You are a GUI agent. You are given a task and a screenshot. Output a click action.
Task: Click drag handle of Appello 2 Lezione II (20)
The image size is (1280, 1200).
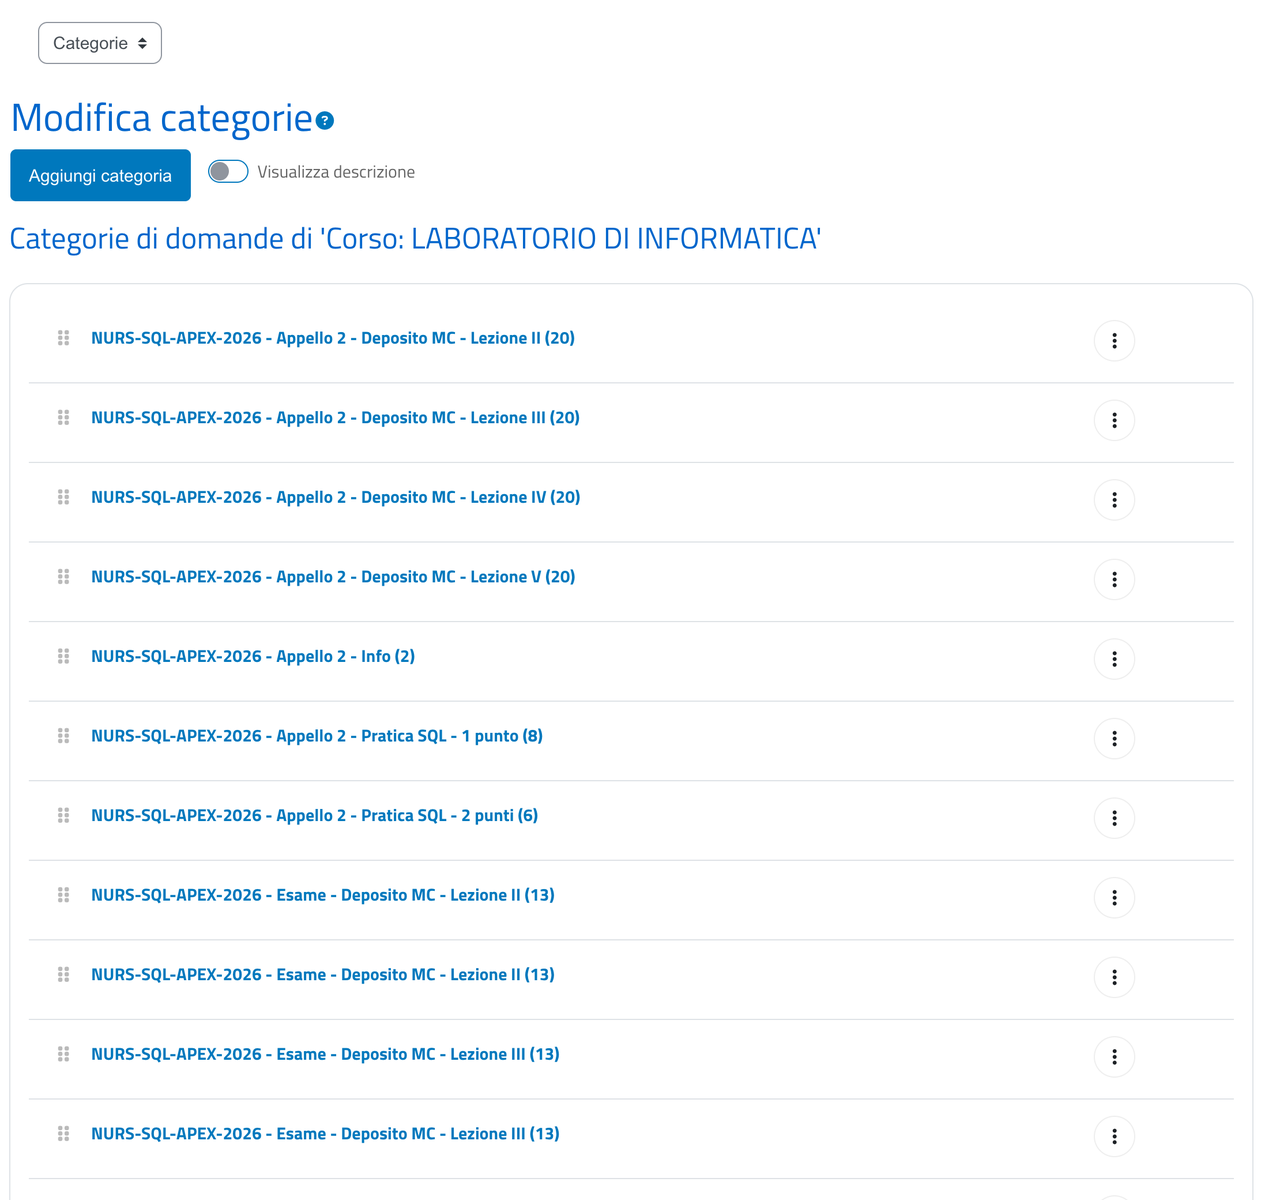(x=63, y=338)
